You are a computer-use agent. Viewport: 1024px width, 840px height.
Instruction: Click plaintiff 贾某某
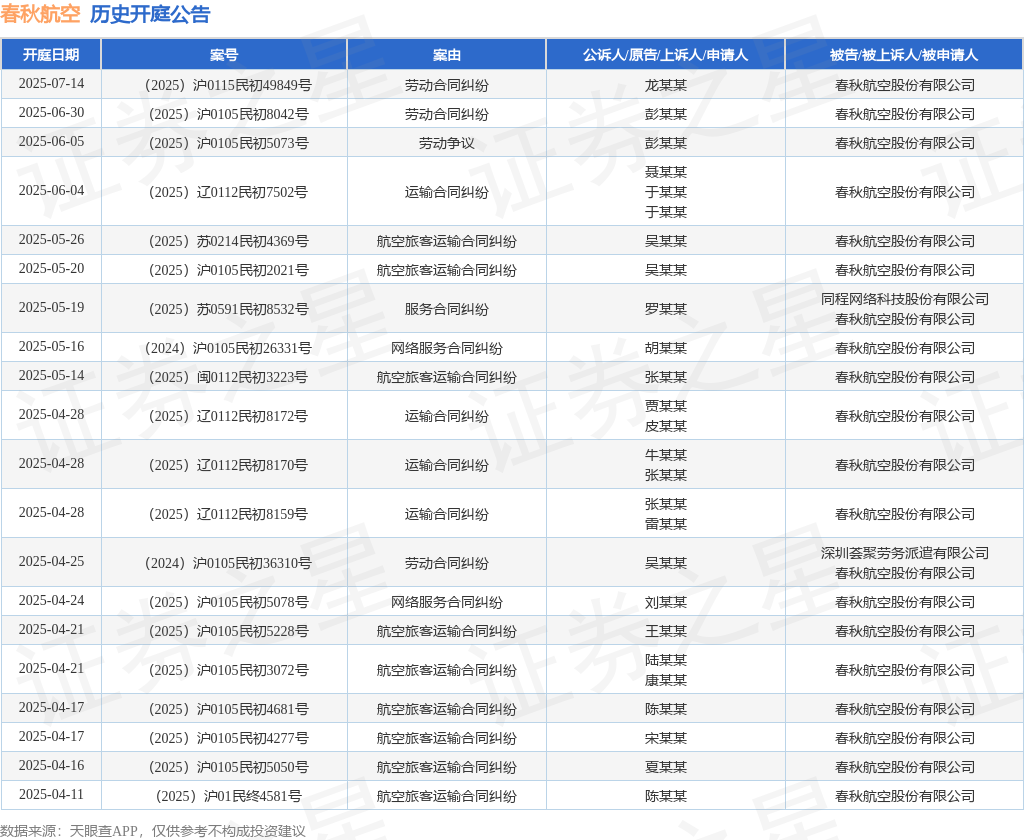665,406
